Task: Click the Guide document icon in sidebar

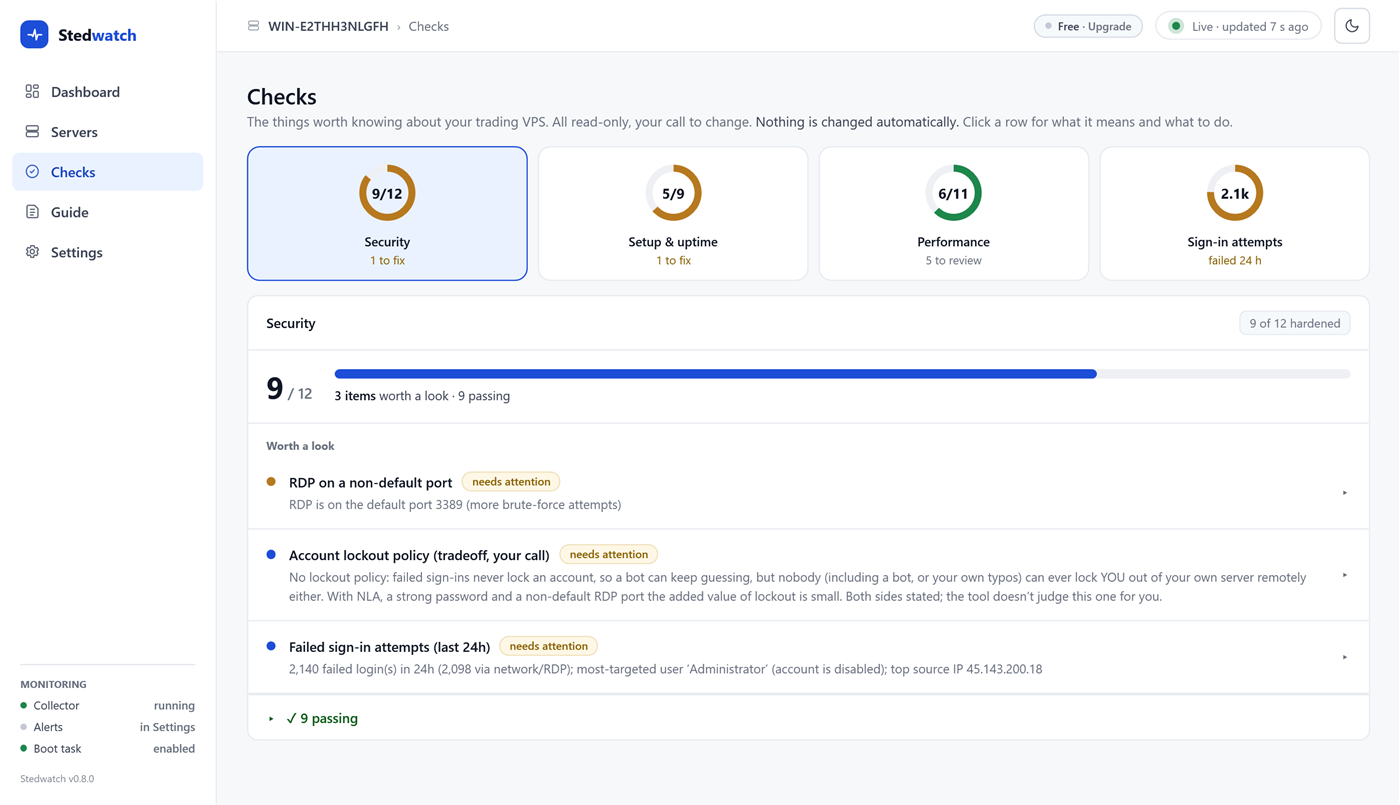Action: (x=32, y=211)
